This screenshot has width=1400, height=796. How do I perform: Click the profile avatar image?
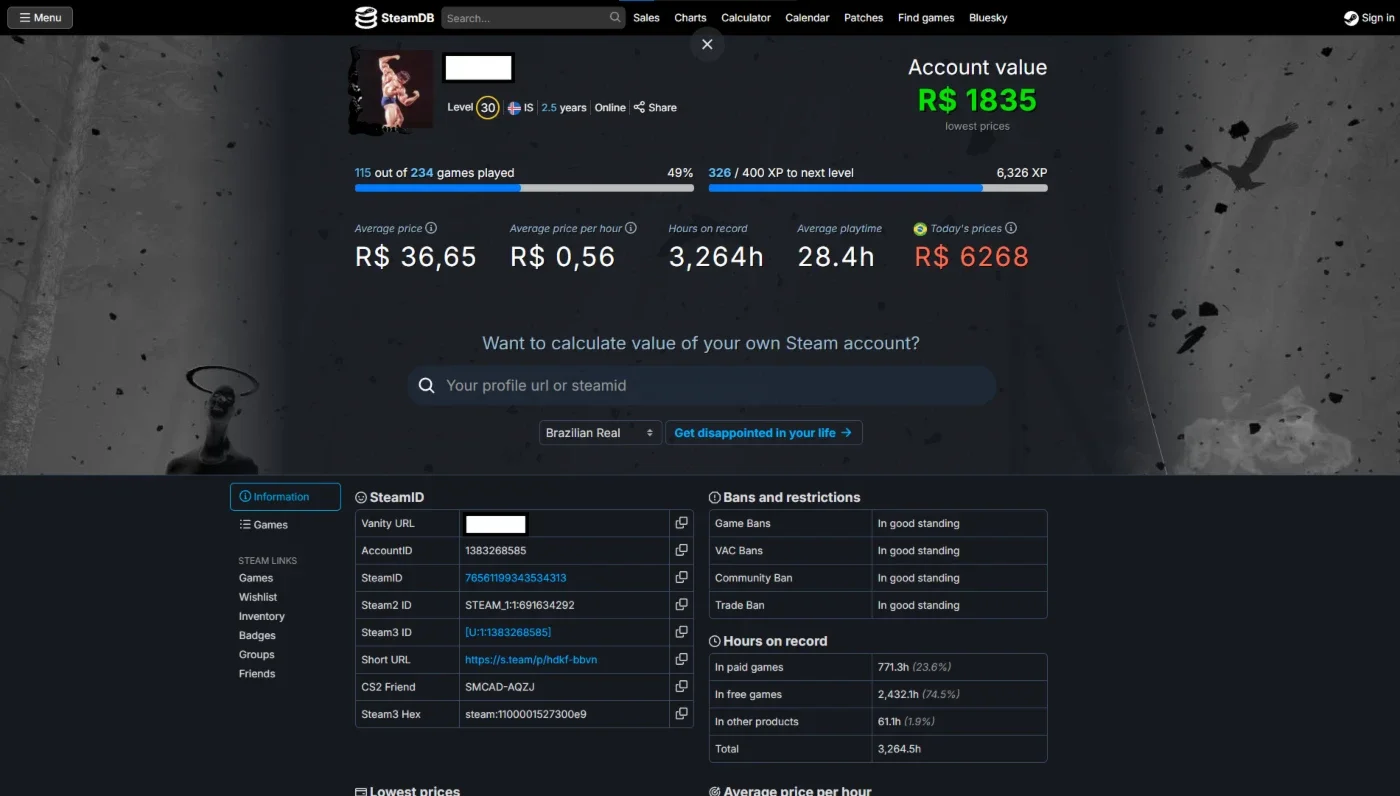click(x=391, y=90)
